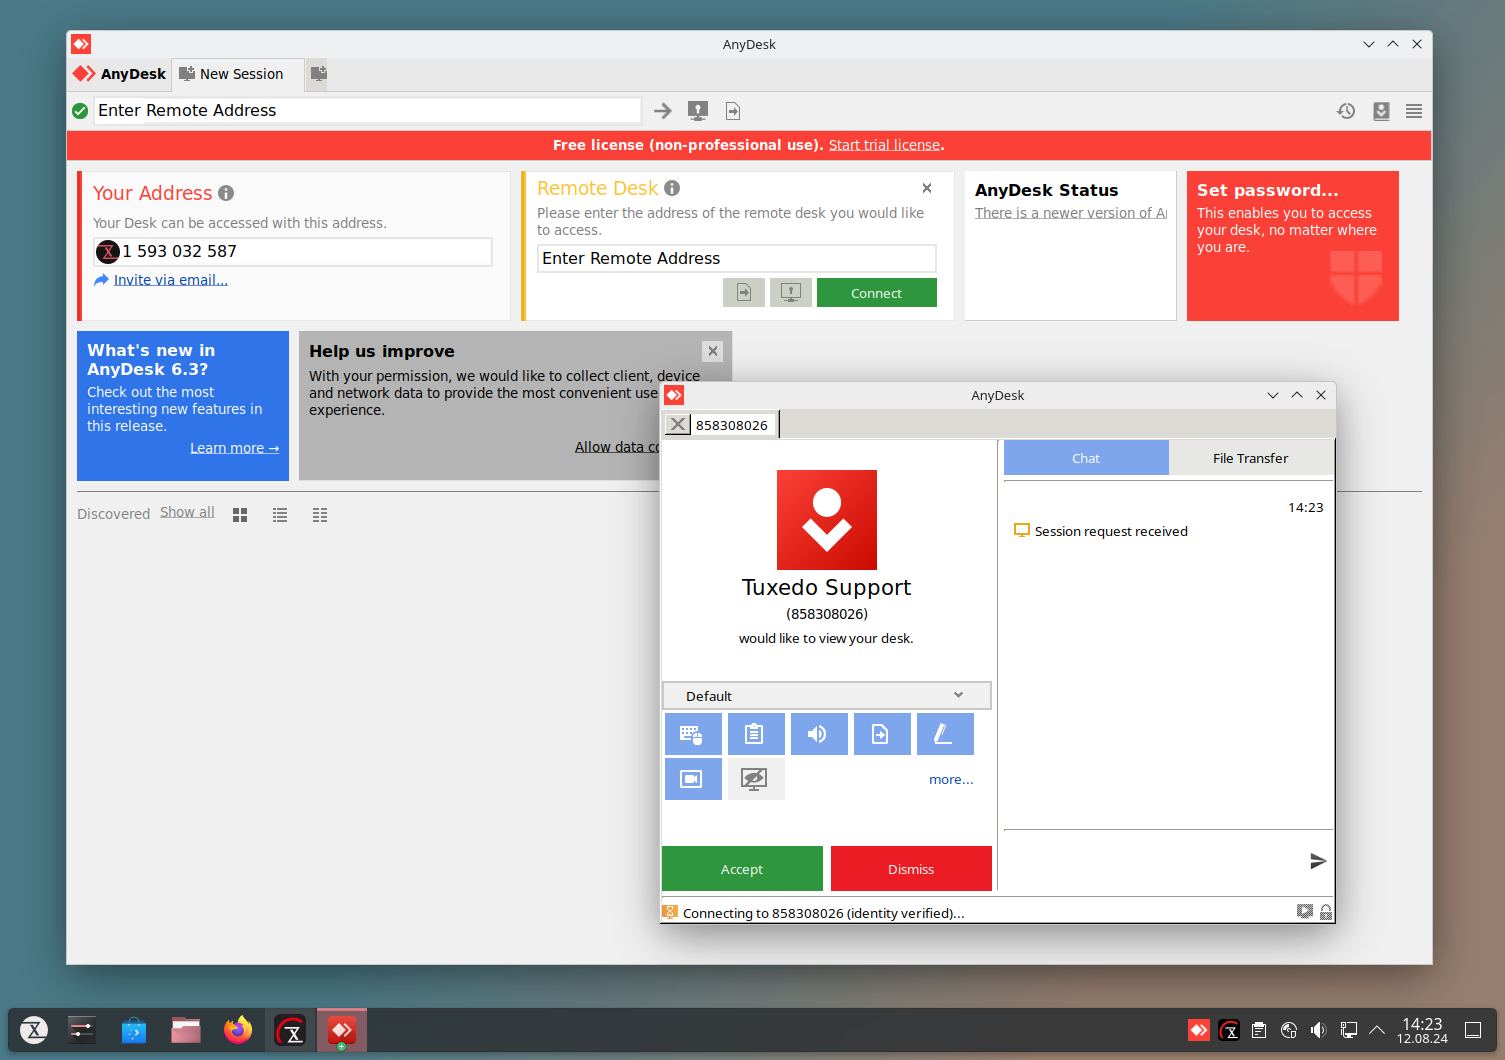This screenshot has width=1505, height=1060.
Task: Close the Help us improve notice
Action: 712,351
